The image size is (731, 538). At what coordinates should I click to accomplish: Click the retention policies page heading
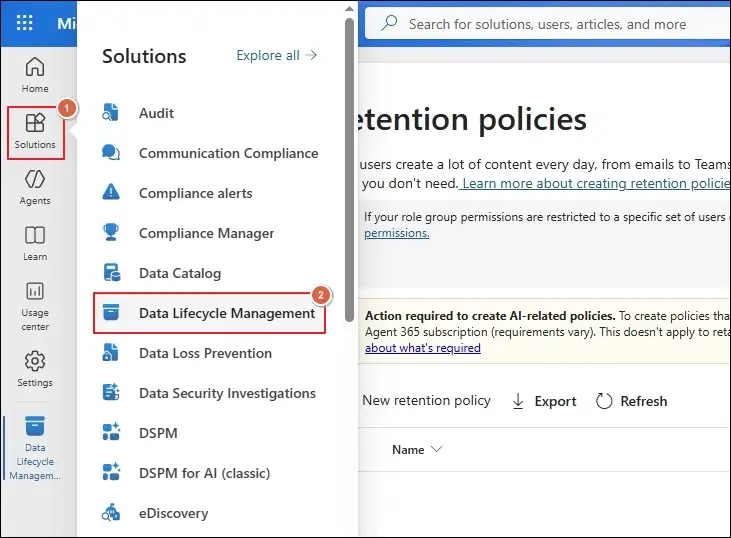point(472,119)
